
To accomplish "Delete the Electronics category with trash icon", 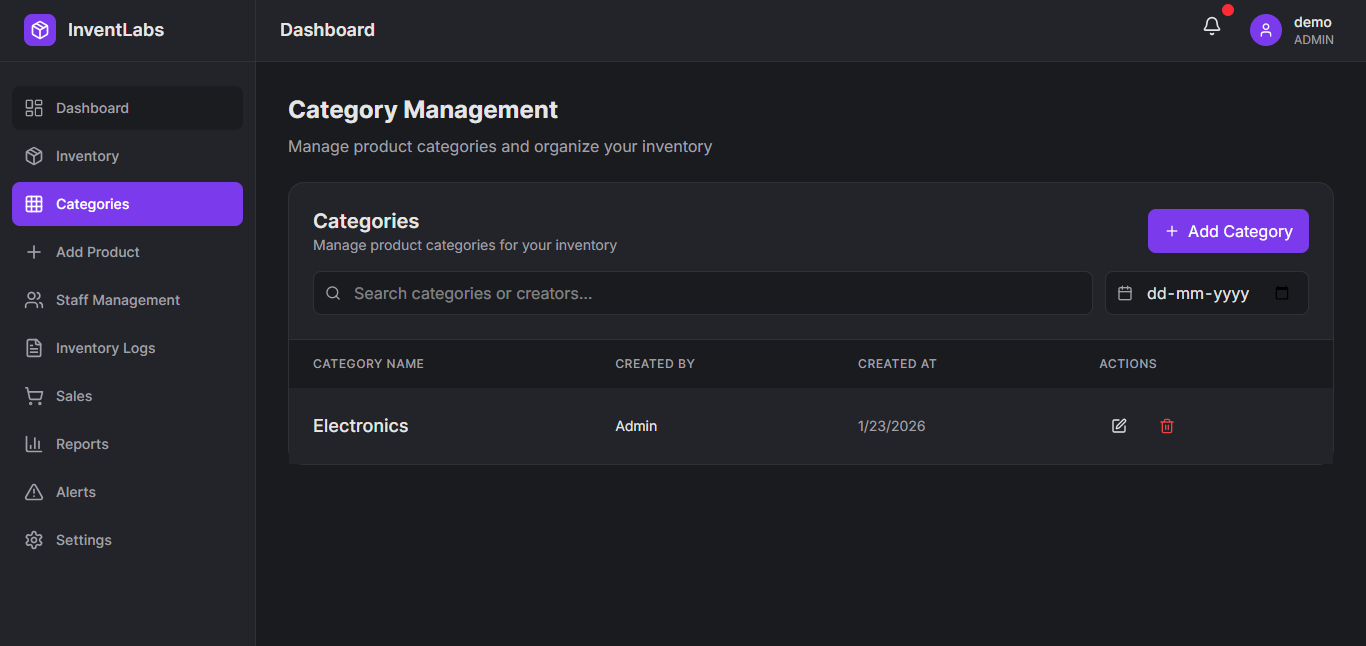I will coord(1166,426).
